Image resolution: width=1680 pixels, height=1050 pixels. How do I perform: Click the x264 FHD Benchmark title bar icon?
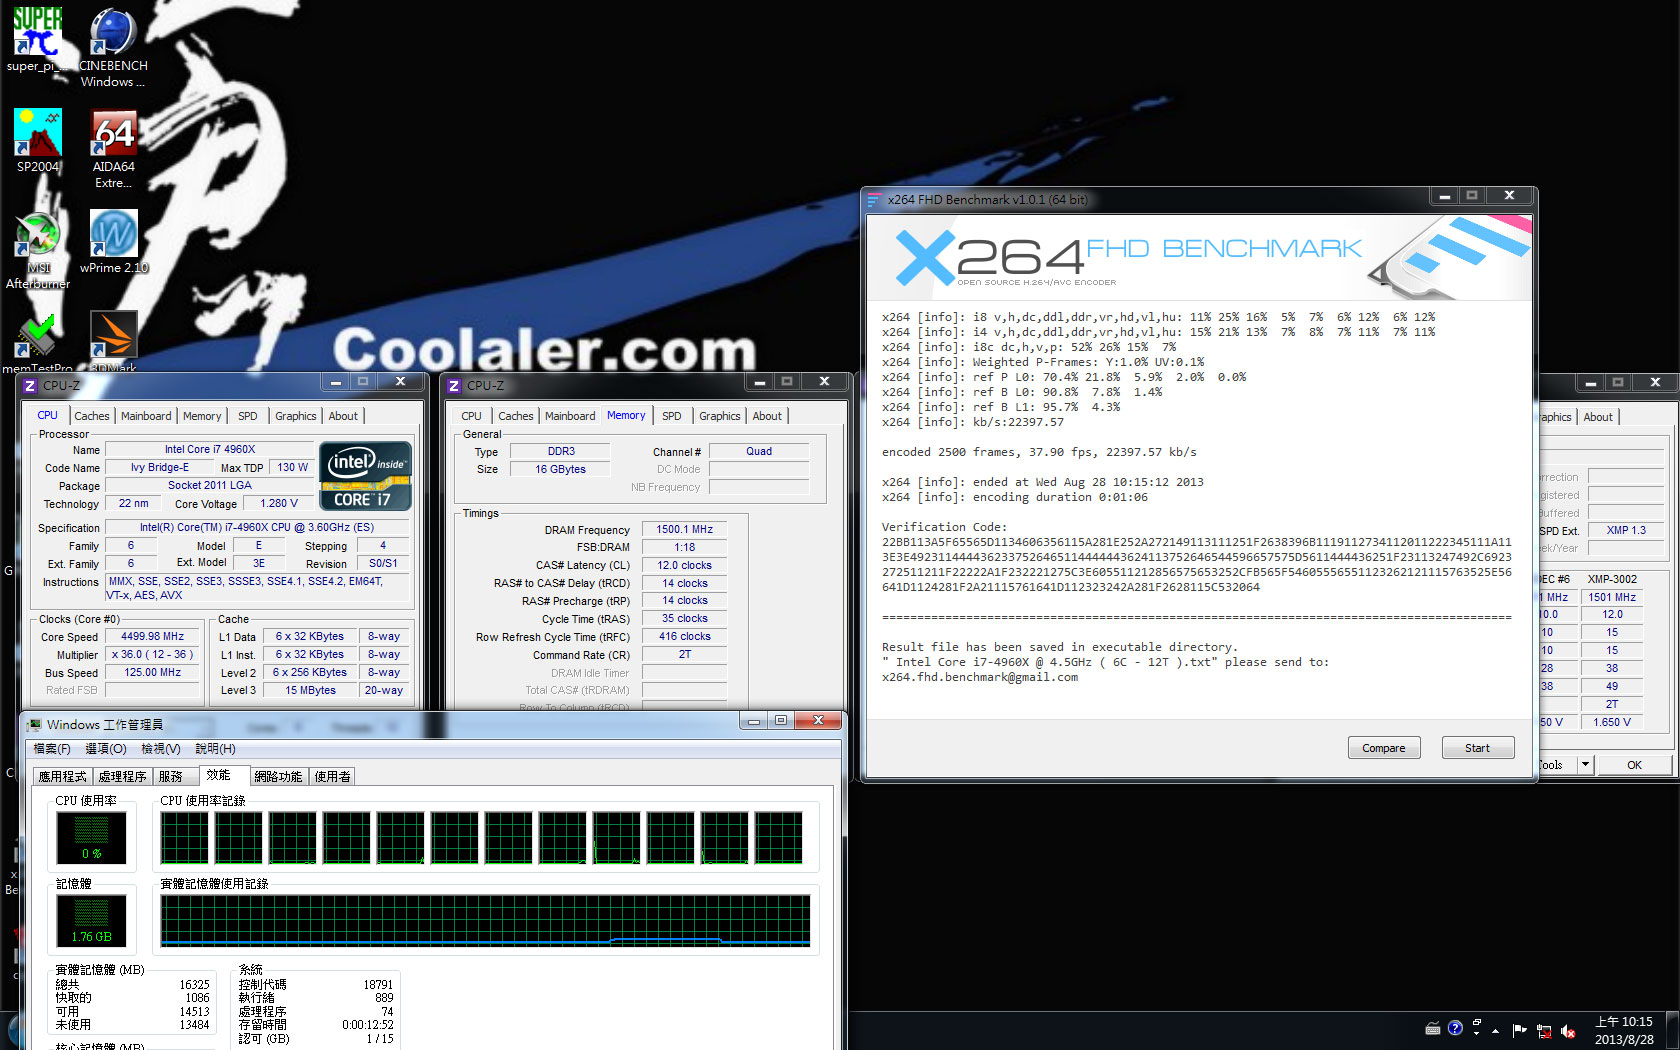pyautogui.click(x=874, y=199)
